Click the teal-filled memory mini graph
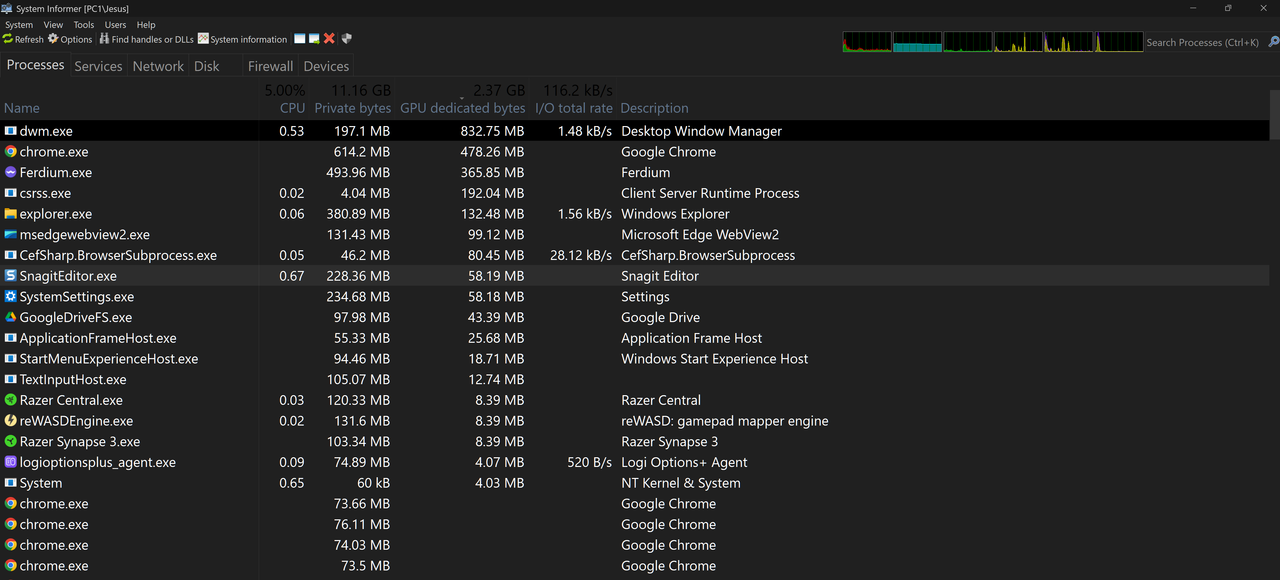Viewport: 1280px width, 580px height. click(917, 42)
